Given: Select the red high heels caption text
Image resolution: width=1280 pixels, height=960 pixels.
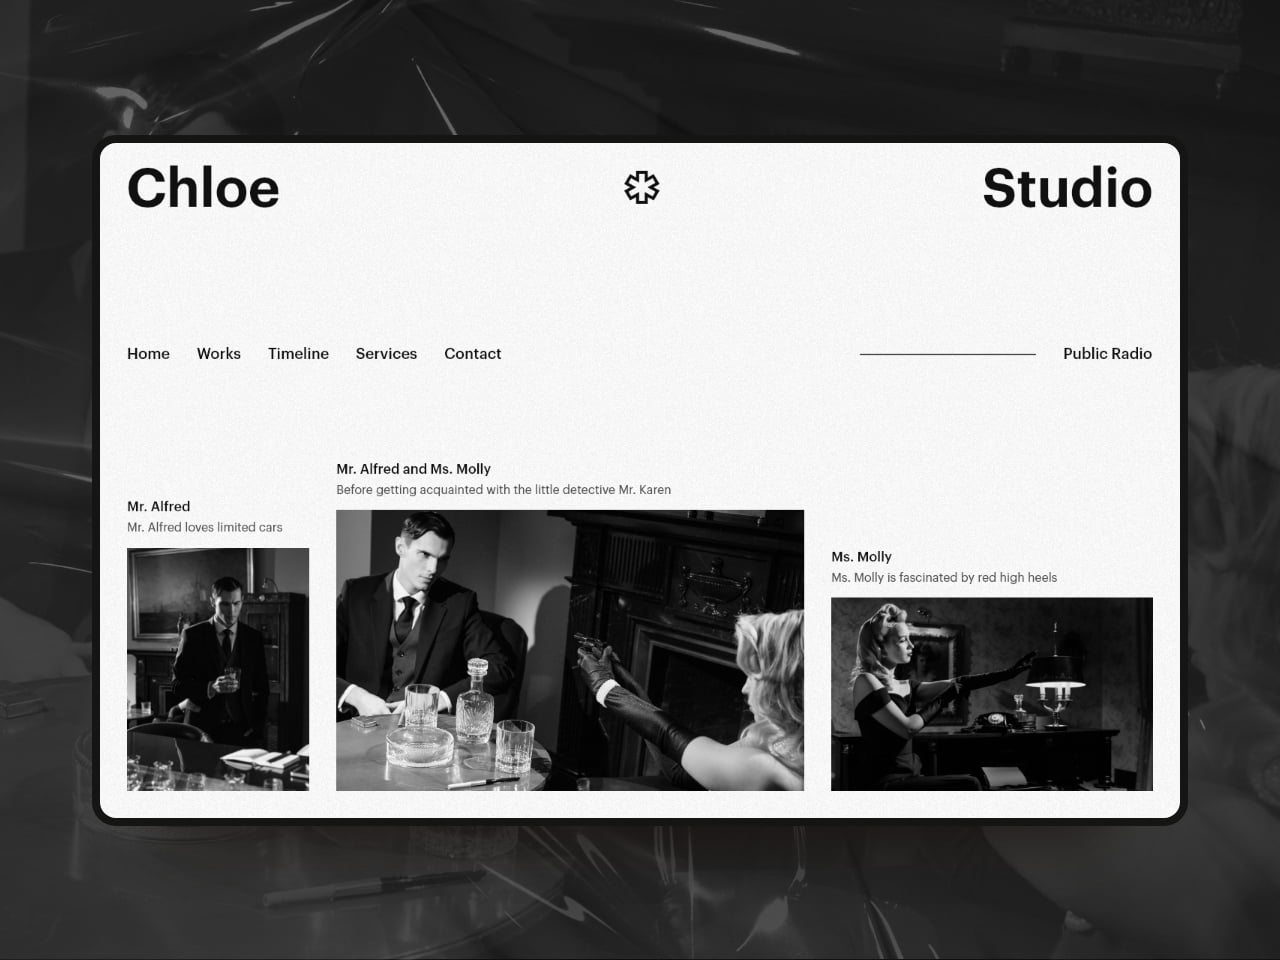Looking at the screenshot, I should [x=943, y=578].
